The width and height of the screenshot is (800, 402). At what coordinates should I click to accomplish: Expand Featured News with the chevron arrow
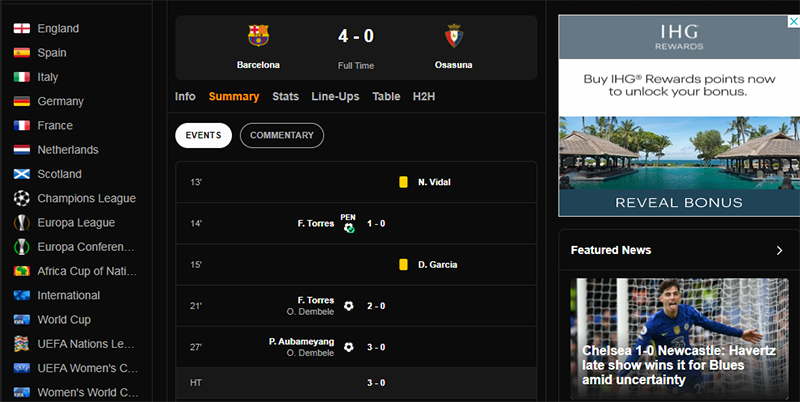pyautogui.click(x=780, y=250)
